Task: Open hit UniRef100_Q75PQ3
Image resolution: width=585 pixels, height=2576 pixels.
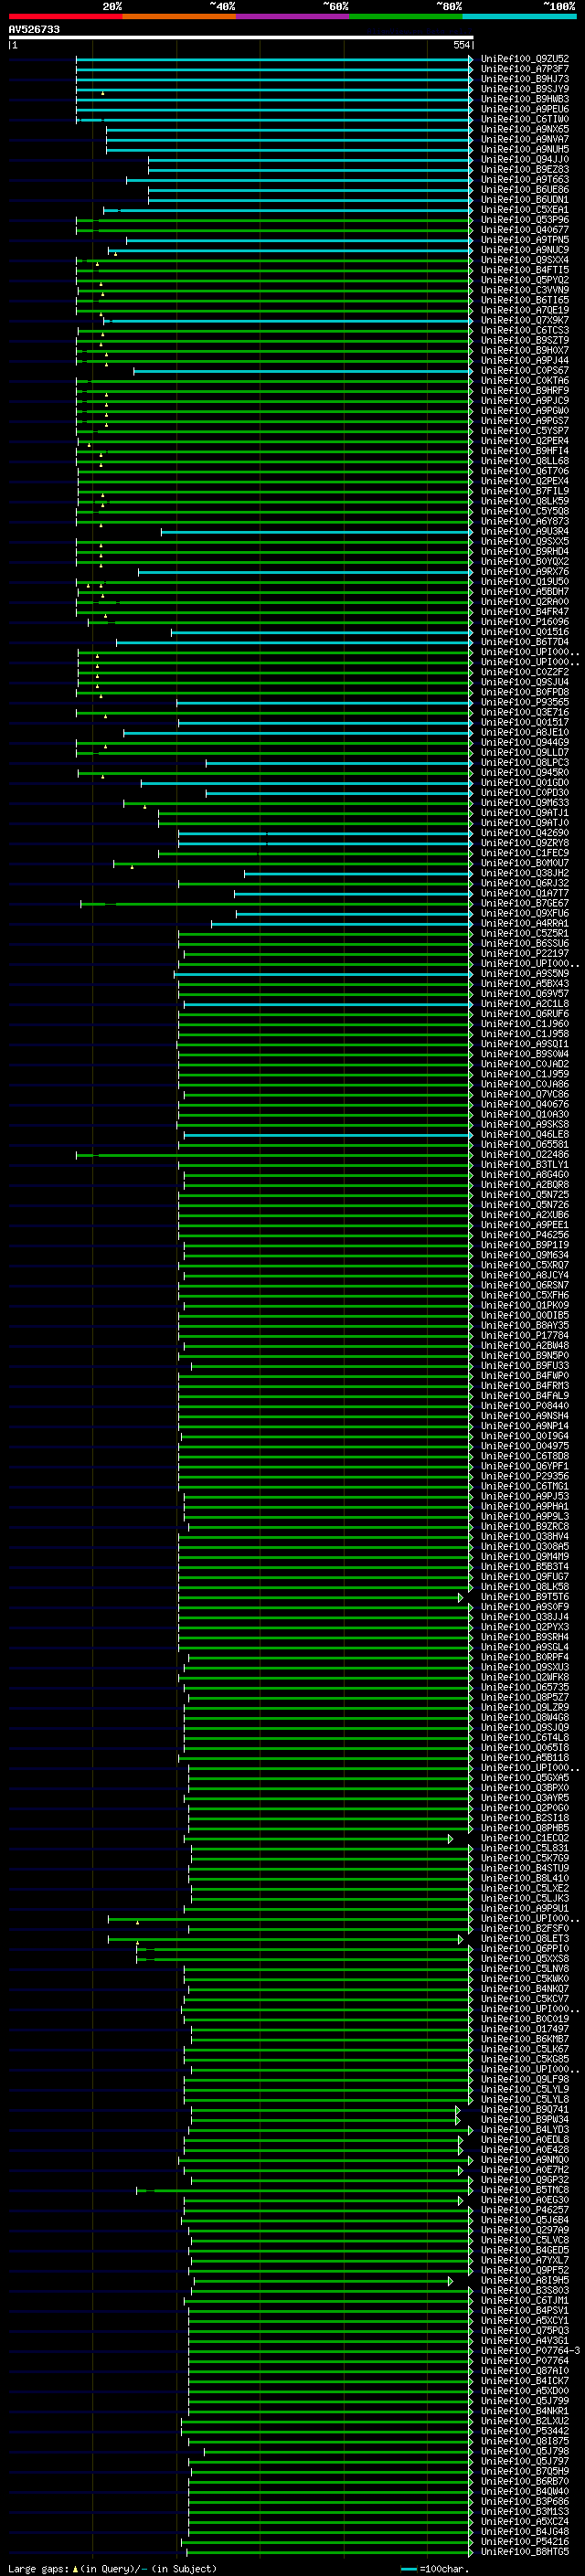Action: 525,2331
